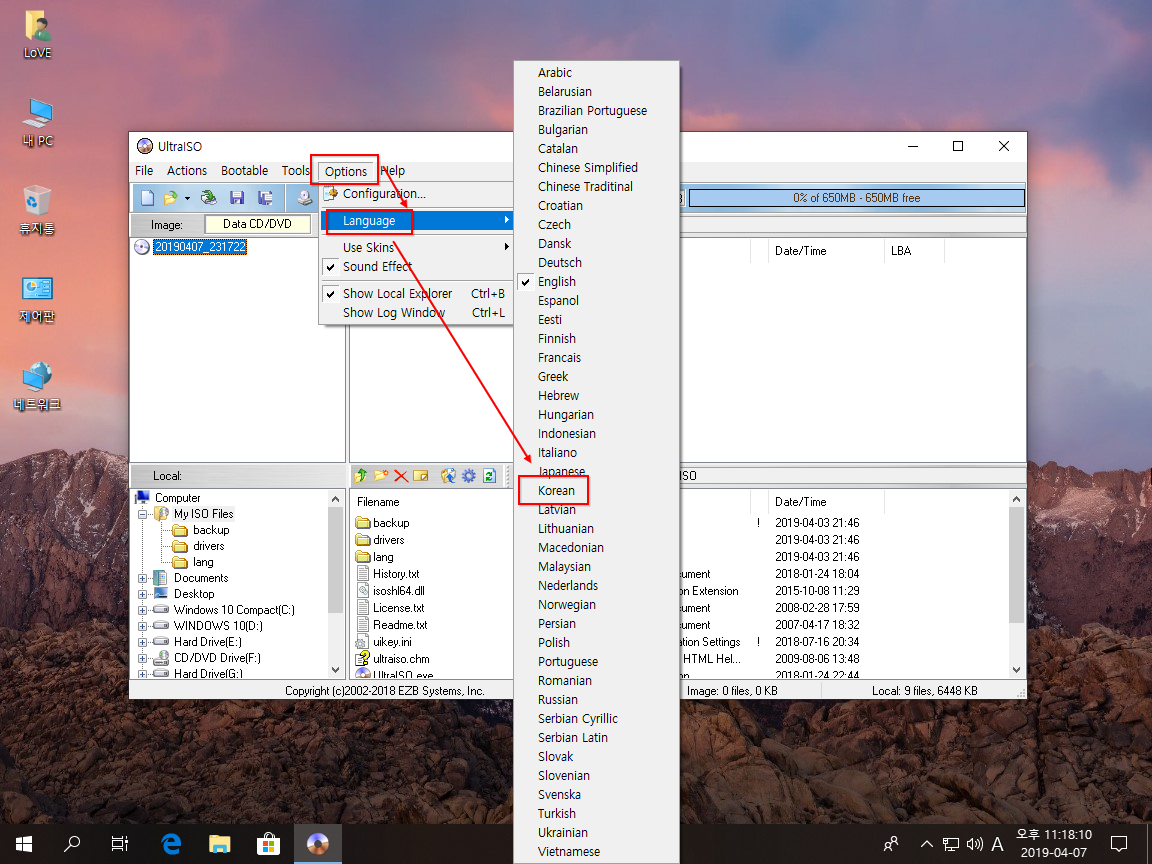Click local tree scrollbar down arrow
The width and height of the screenshot is (1152, 864).
(336, 670)
